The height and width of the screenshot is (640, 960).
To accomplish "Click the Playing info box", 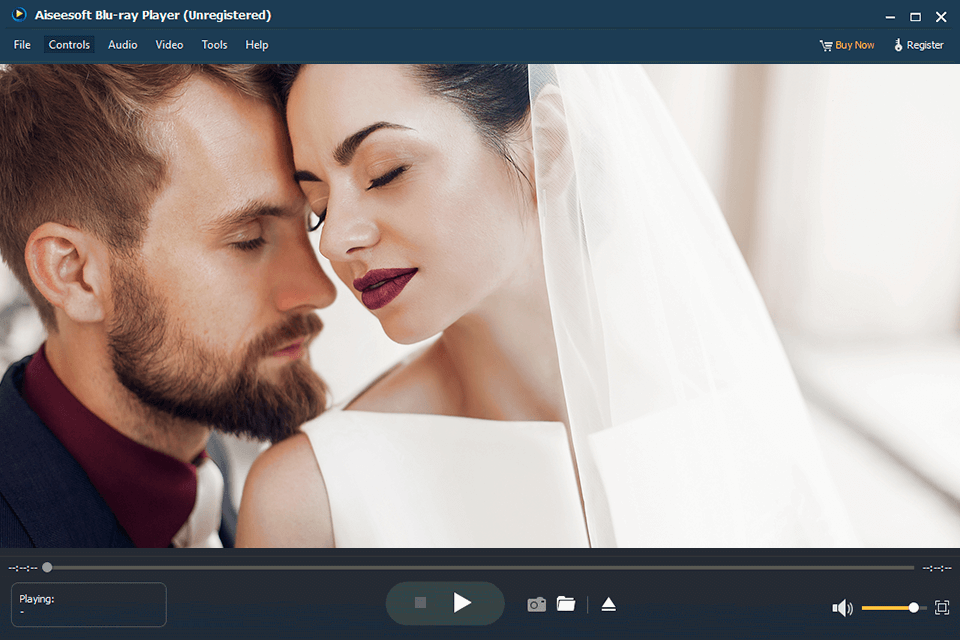I will (89, 604).
